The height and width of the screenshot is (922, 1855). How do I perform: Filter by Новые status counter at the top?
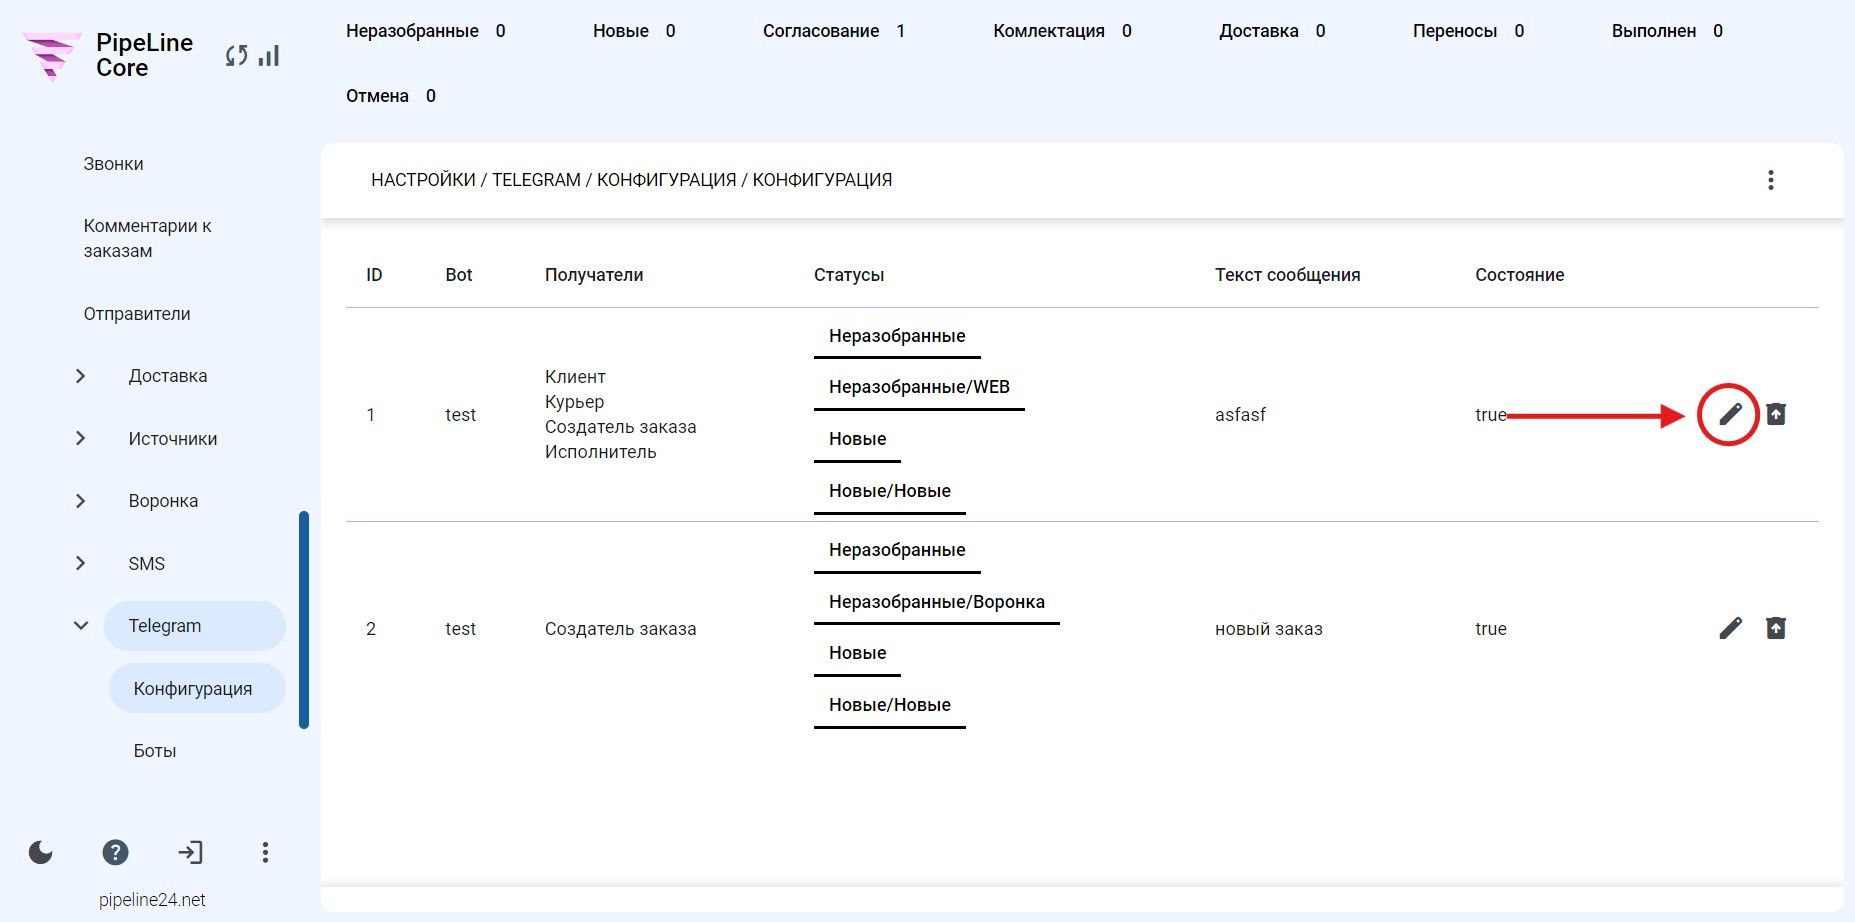pyautogui.click(x=634, y=31)
